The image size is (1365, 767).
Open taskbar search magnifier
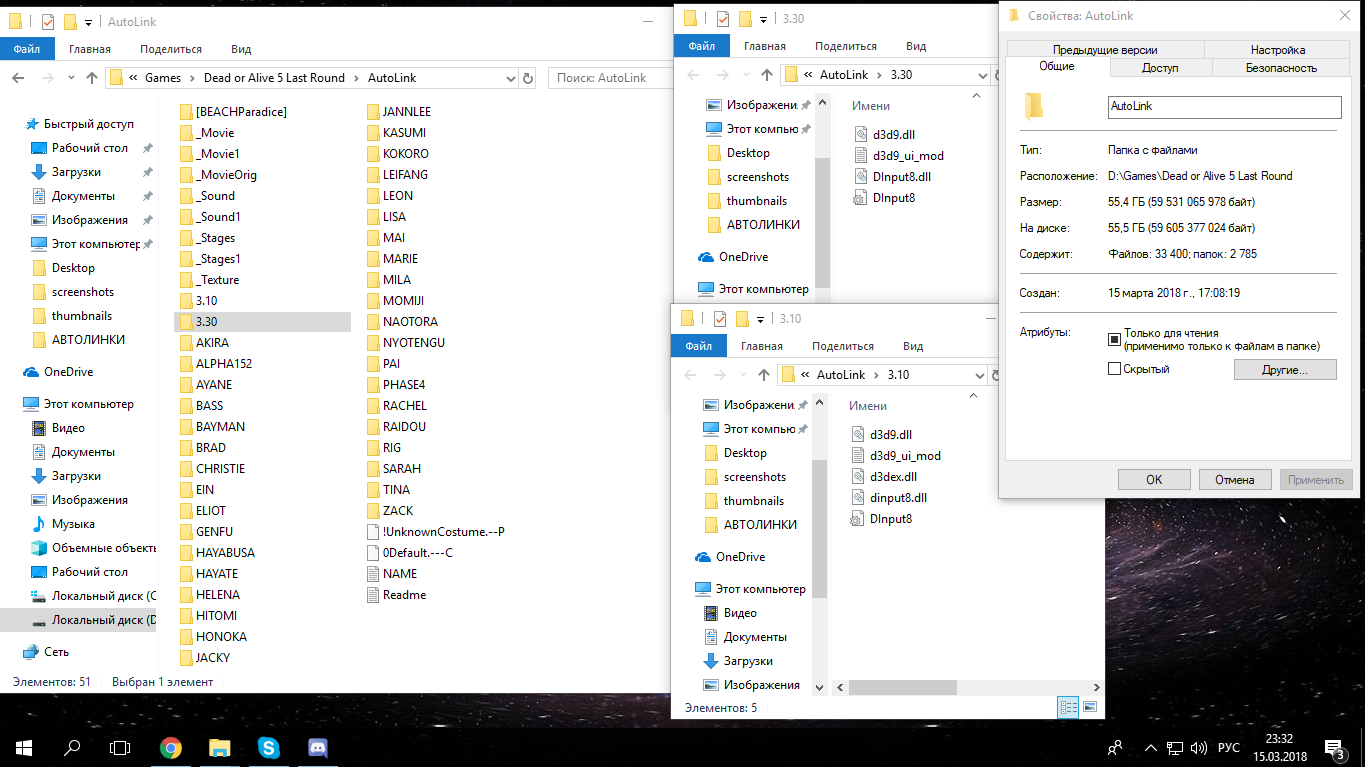click(x=72, y=747)
